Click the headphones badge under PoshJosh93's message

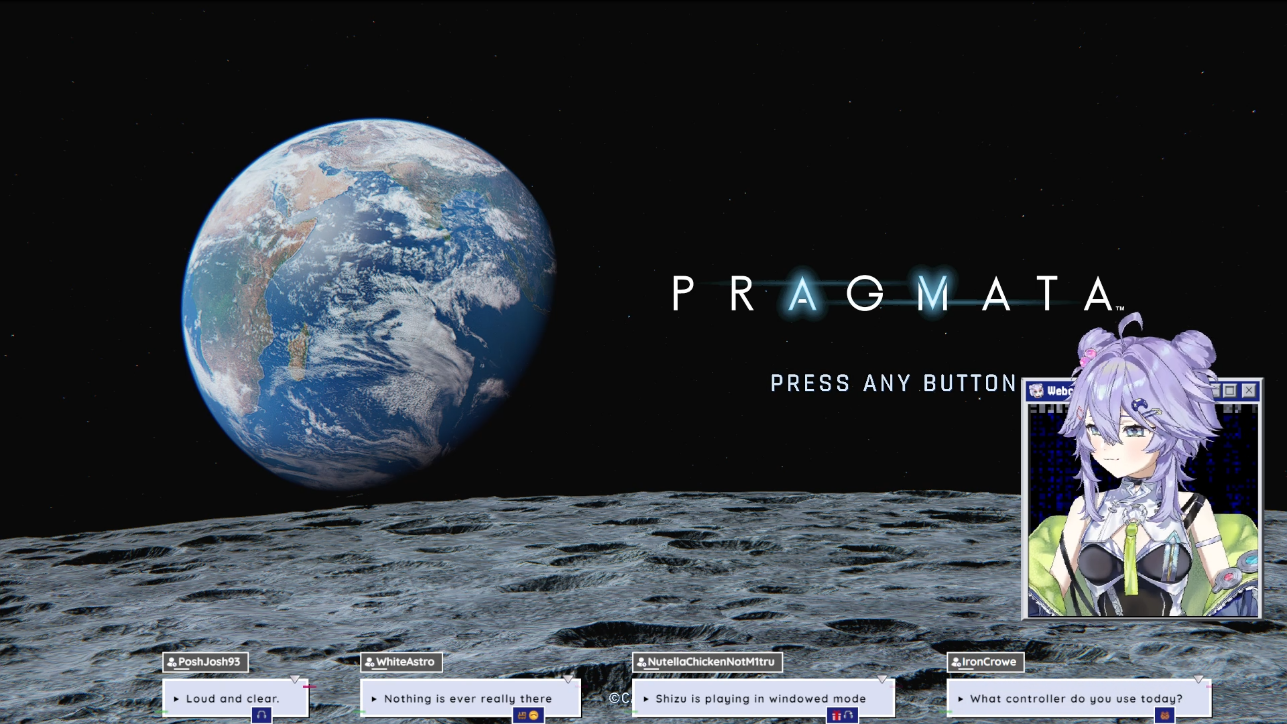[262, 715]
